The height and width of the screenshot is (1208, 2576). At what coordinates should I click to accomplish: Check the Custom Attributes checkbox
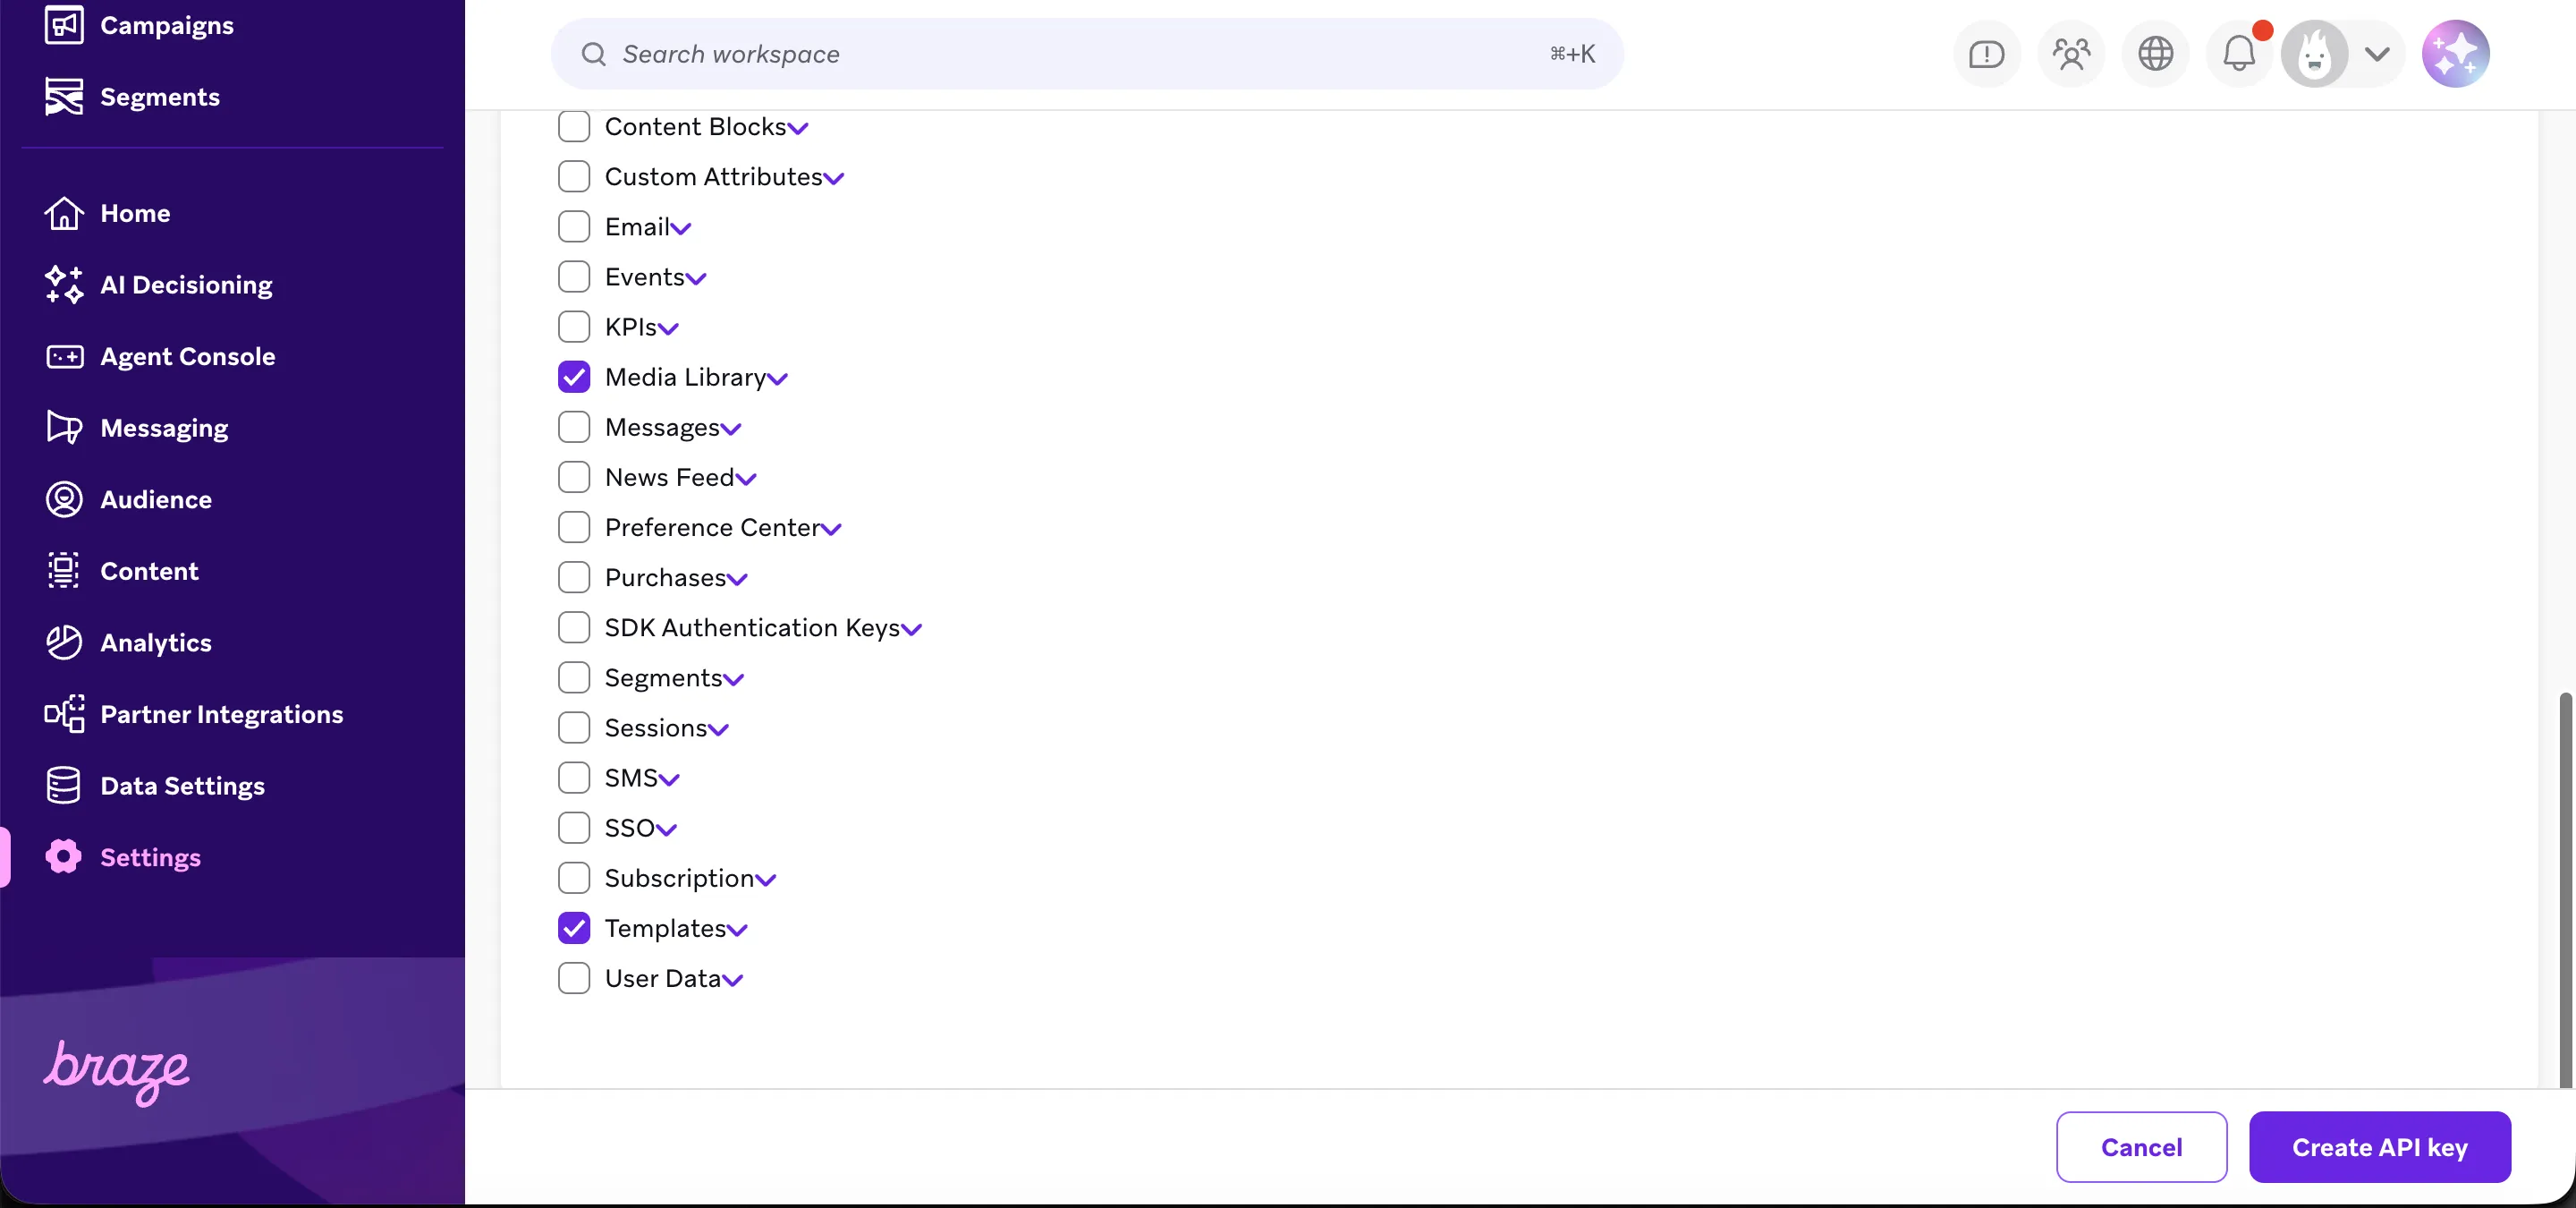(574, 177)
